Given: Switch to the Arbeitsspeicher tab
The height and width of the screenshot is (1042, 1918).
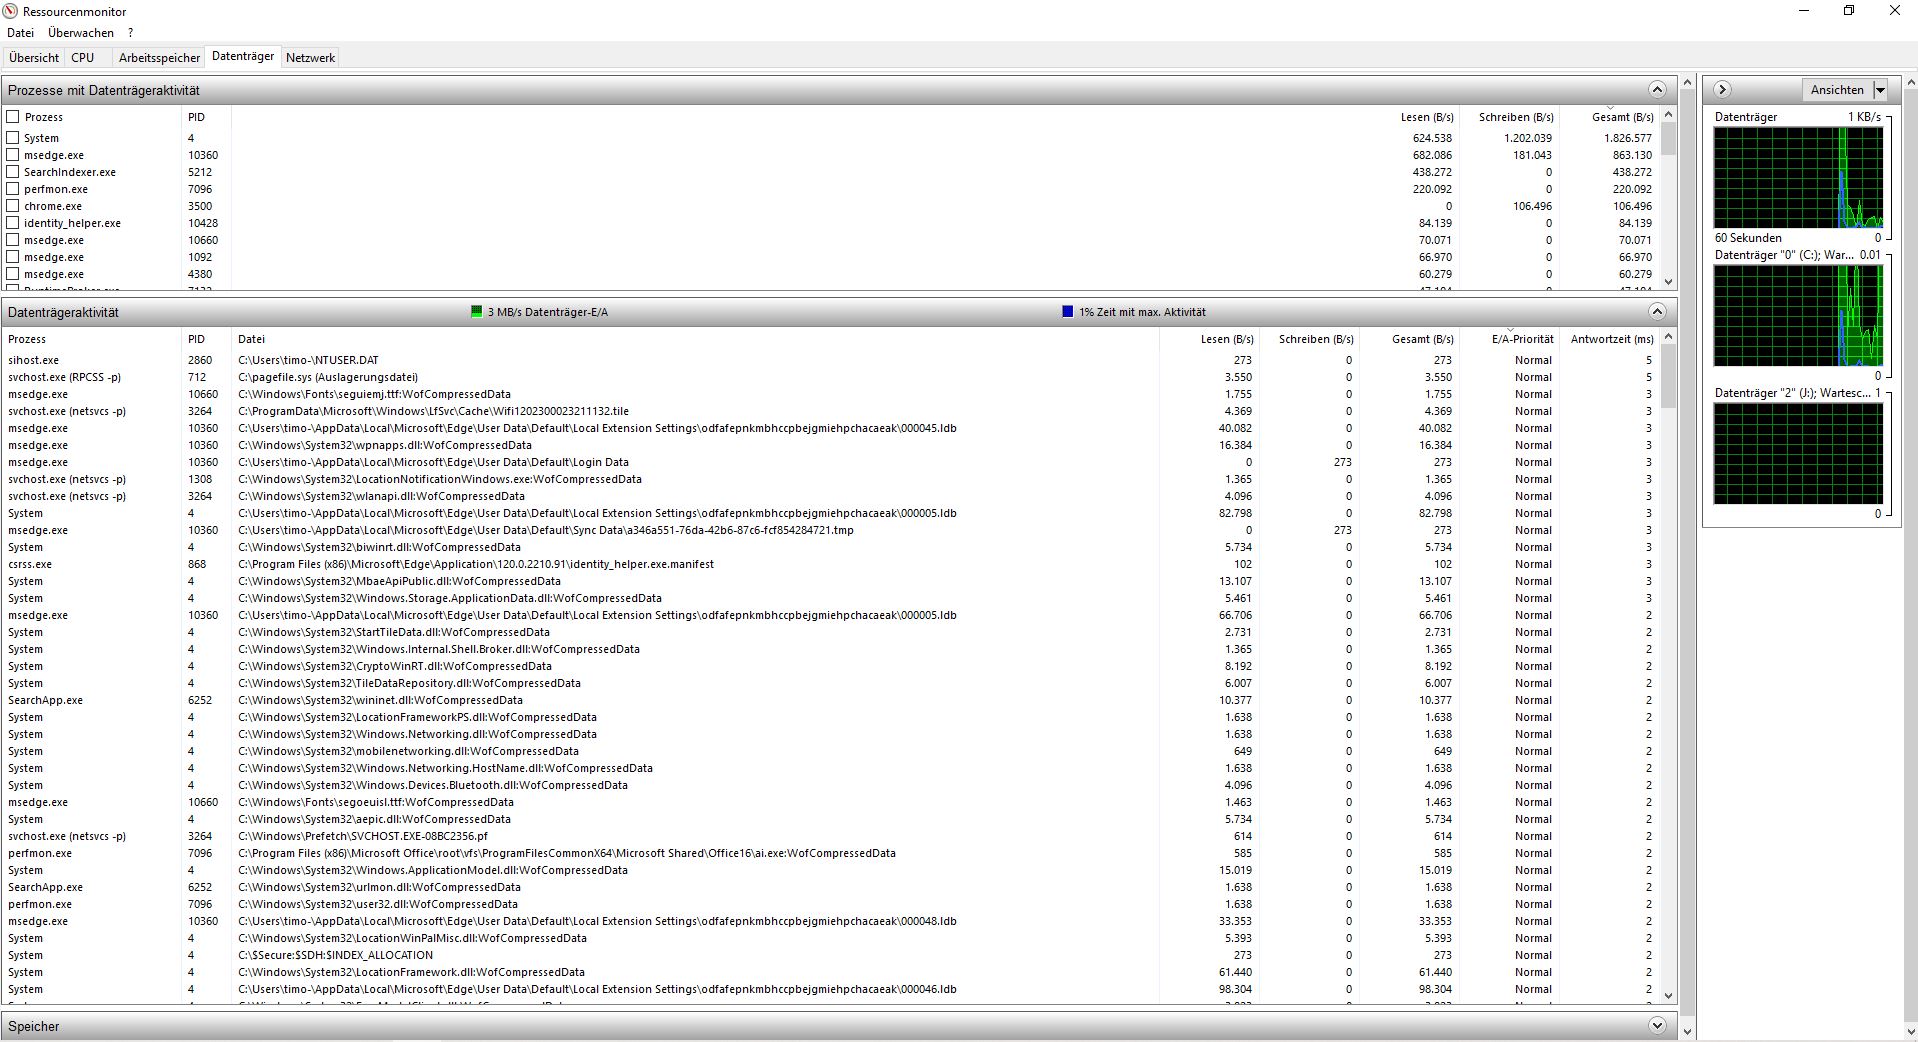Looking at the screenshot, I should (159, 58).
